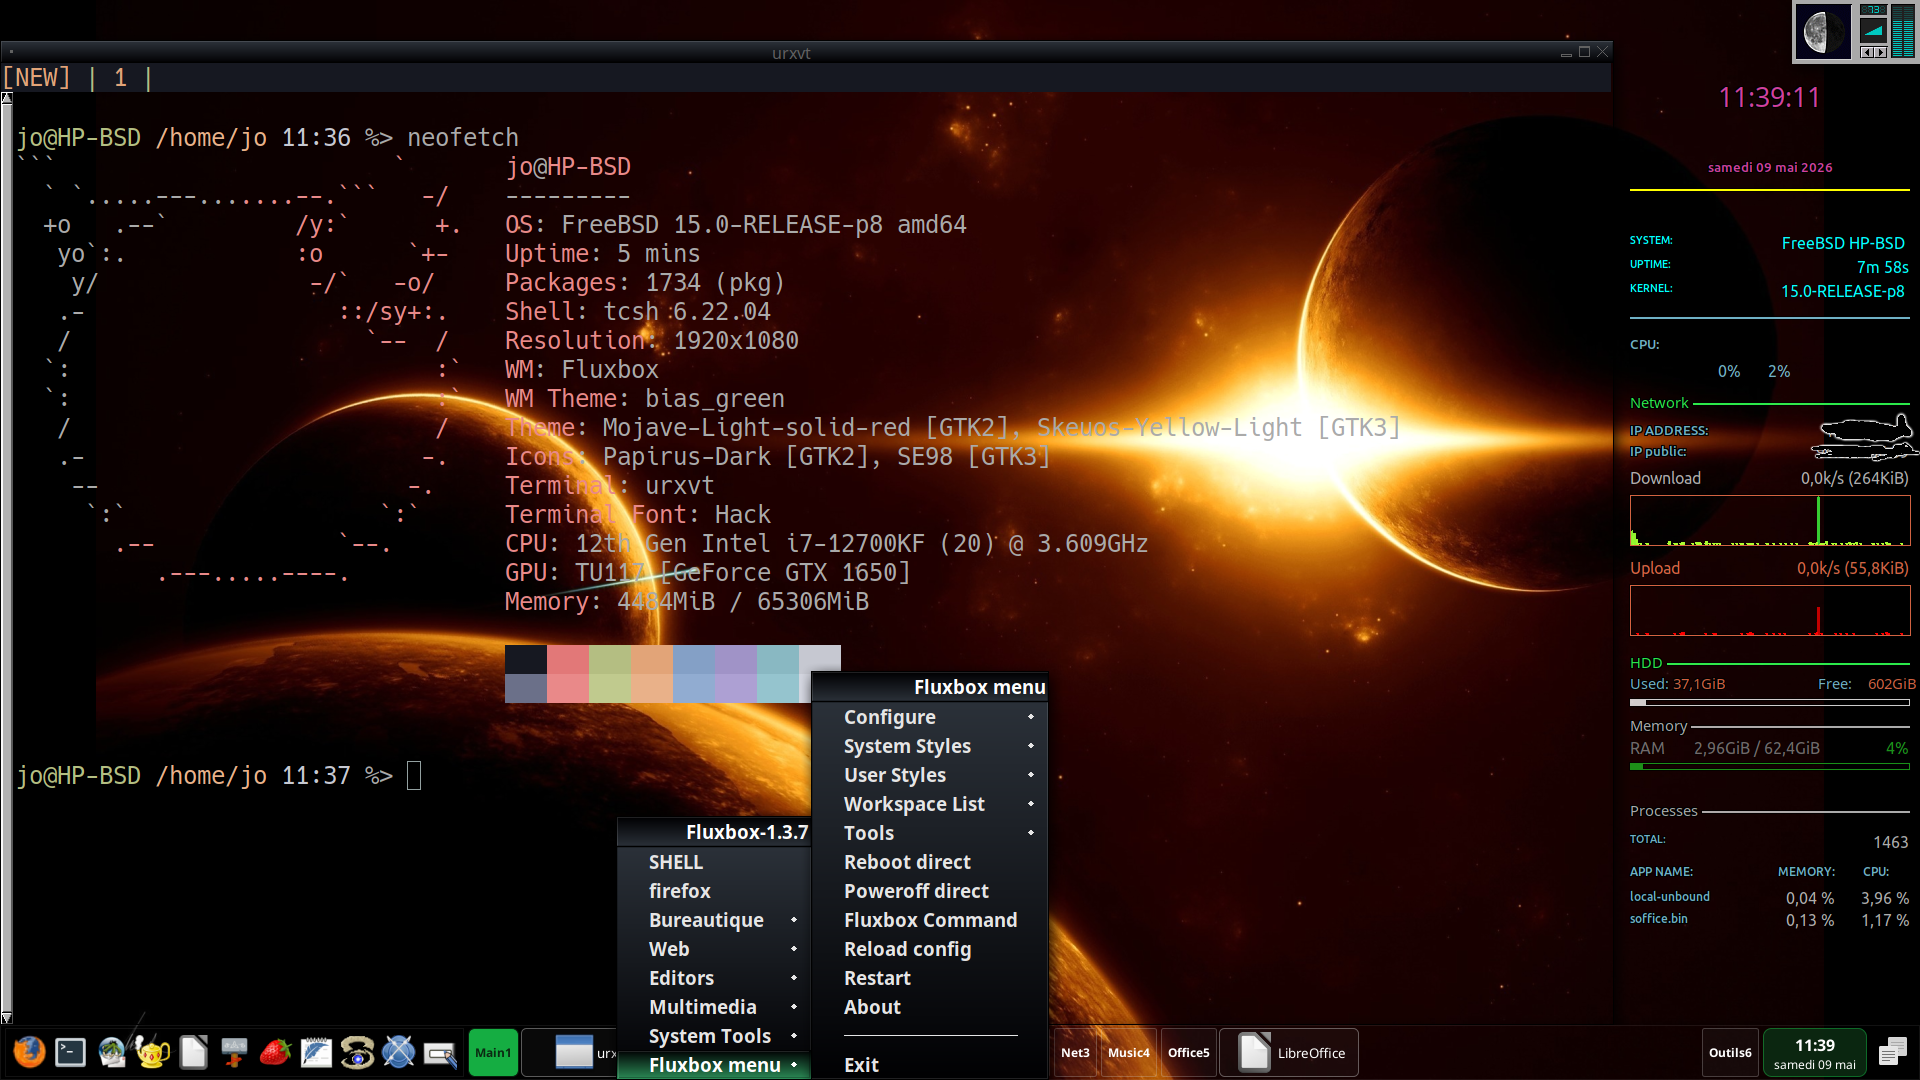Open the blank document launcher beside the teapot

point(193,1052)
